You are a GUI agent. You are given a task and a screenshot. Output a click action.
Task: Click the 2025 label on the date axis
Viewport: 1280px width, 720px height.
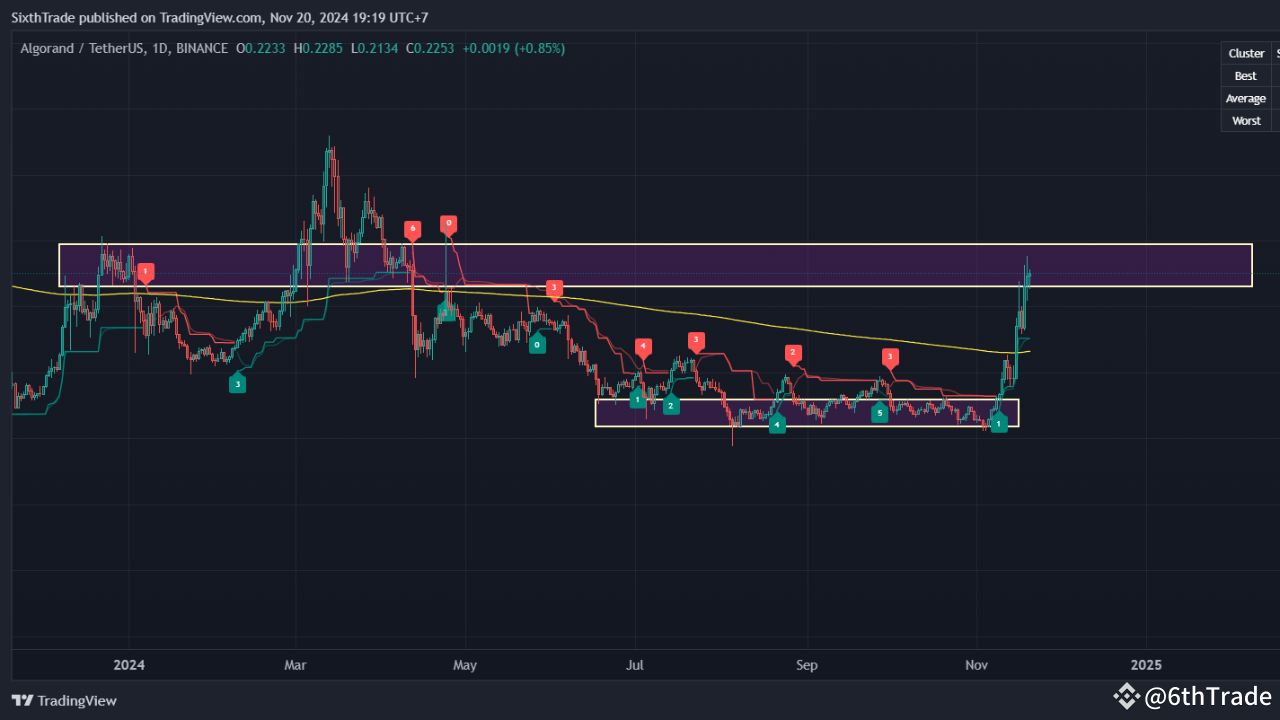click(1146, 665)
